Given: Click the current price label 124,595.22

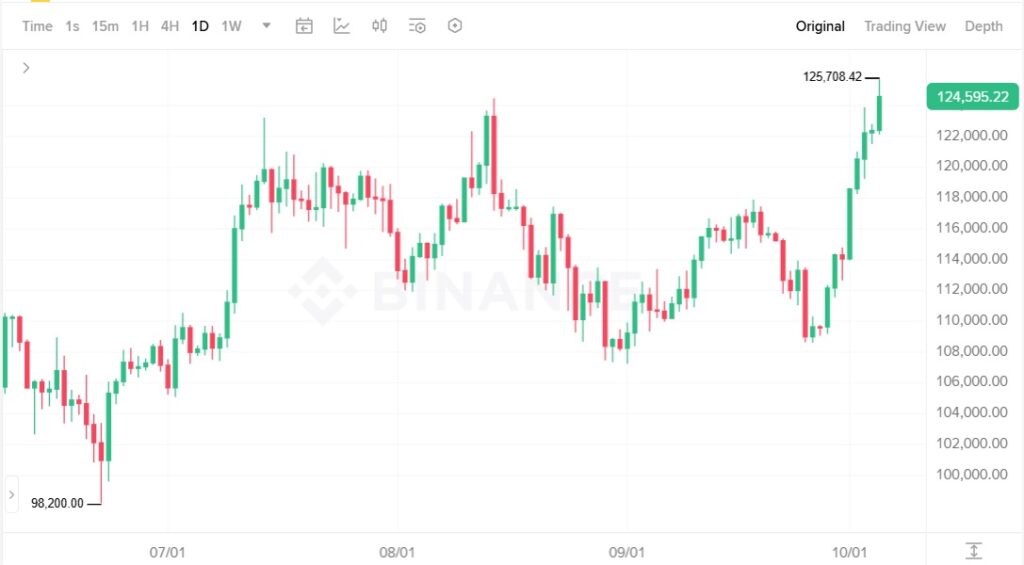Looking at the screenshot, I should point(972,97).
